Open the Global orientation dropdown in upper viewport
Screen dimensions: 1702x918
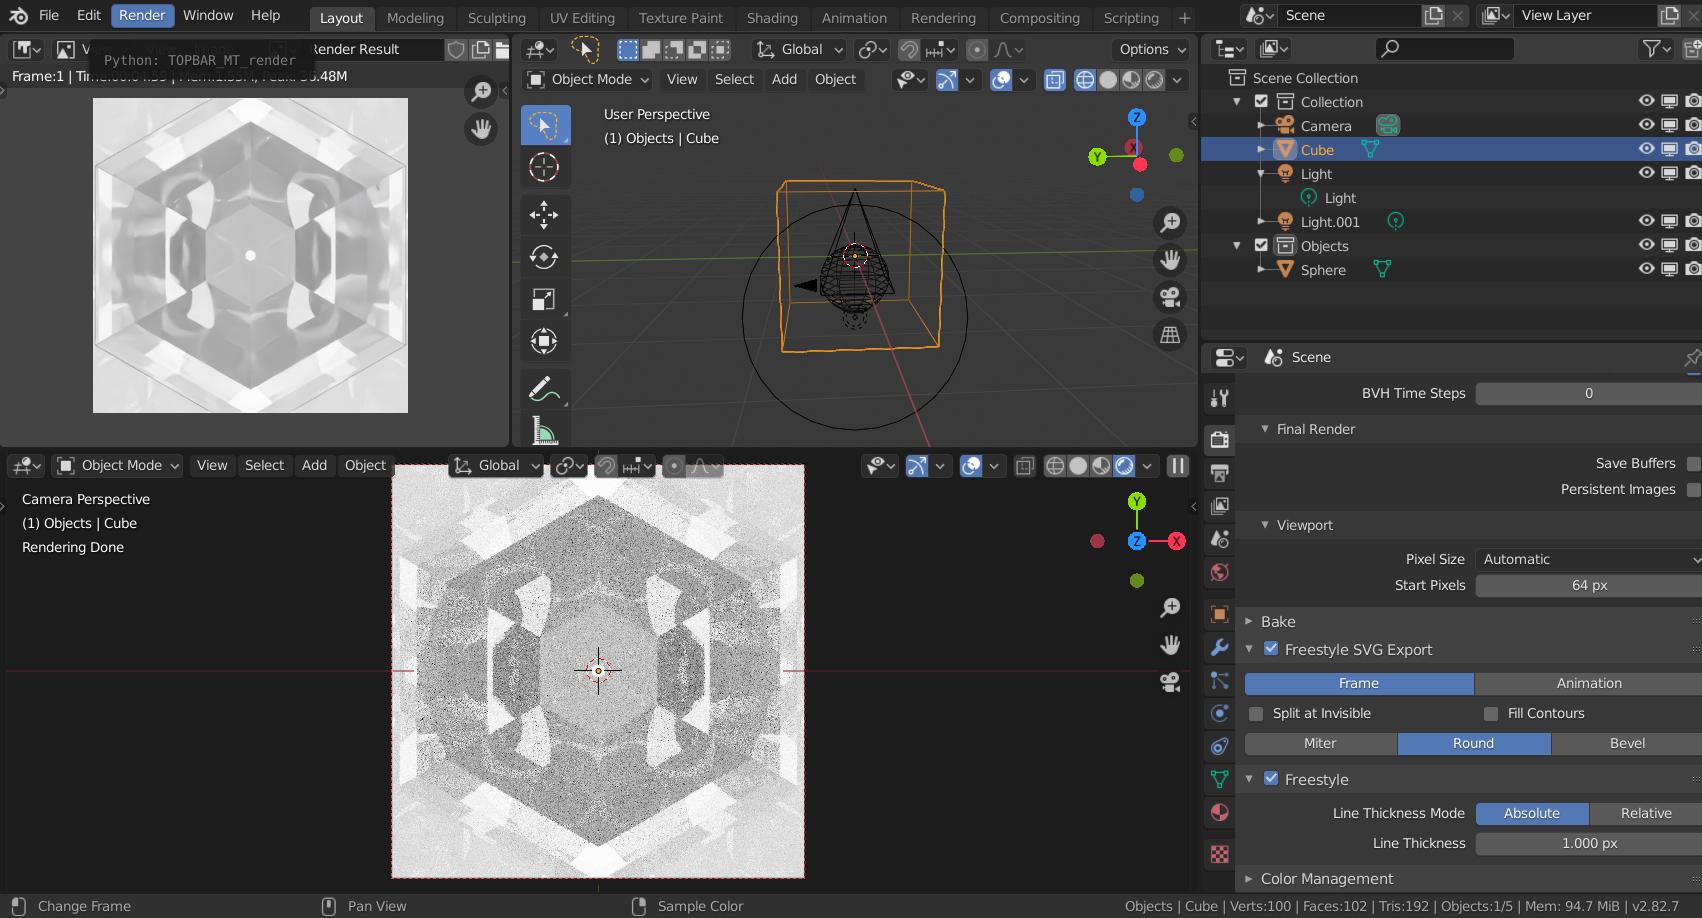(800, 49)
